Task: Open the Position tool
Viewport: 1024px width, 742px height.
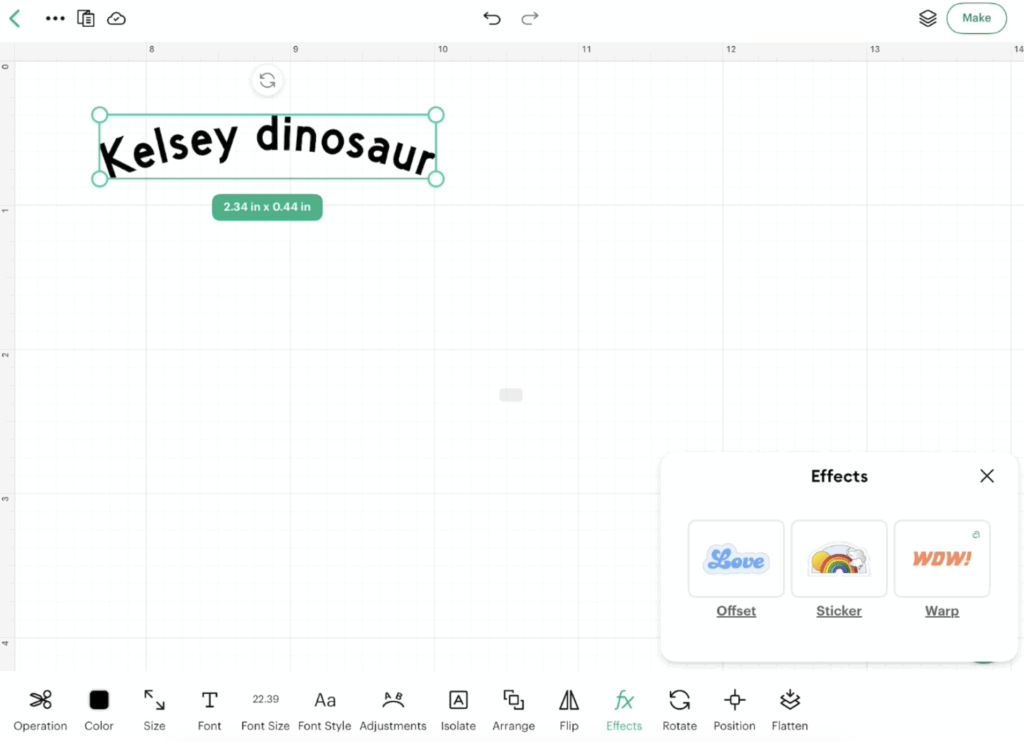Action: (735, 710)
